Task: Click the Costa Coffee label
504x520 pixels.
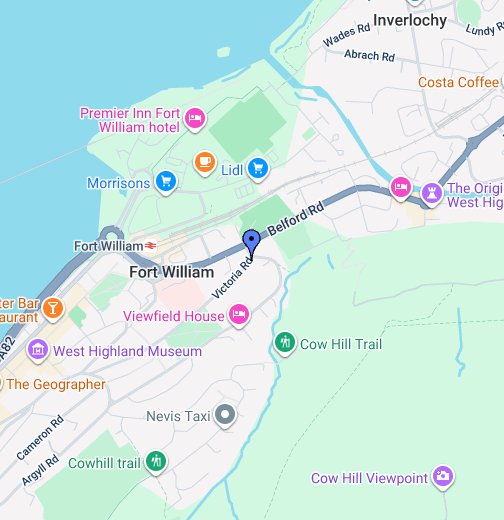Action: 458,82
